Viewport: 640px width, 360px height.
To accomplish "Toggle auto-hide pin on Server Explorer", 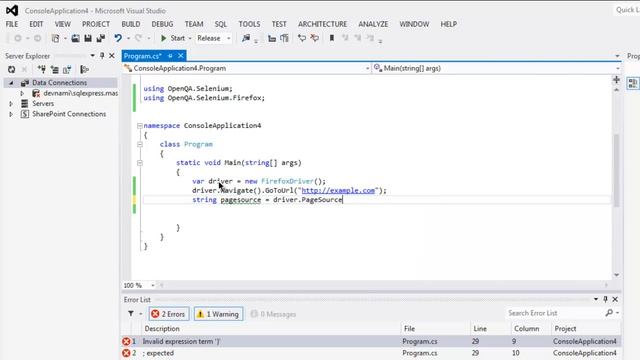I will [x=102, y=56].
